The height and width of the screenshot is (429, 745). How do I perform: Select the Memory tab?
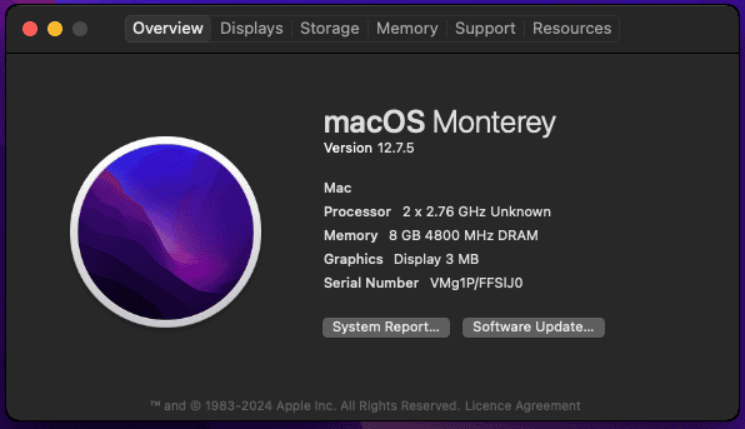point(407,29)
